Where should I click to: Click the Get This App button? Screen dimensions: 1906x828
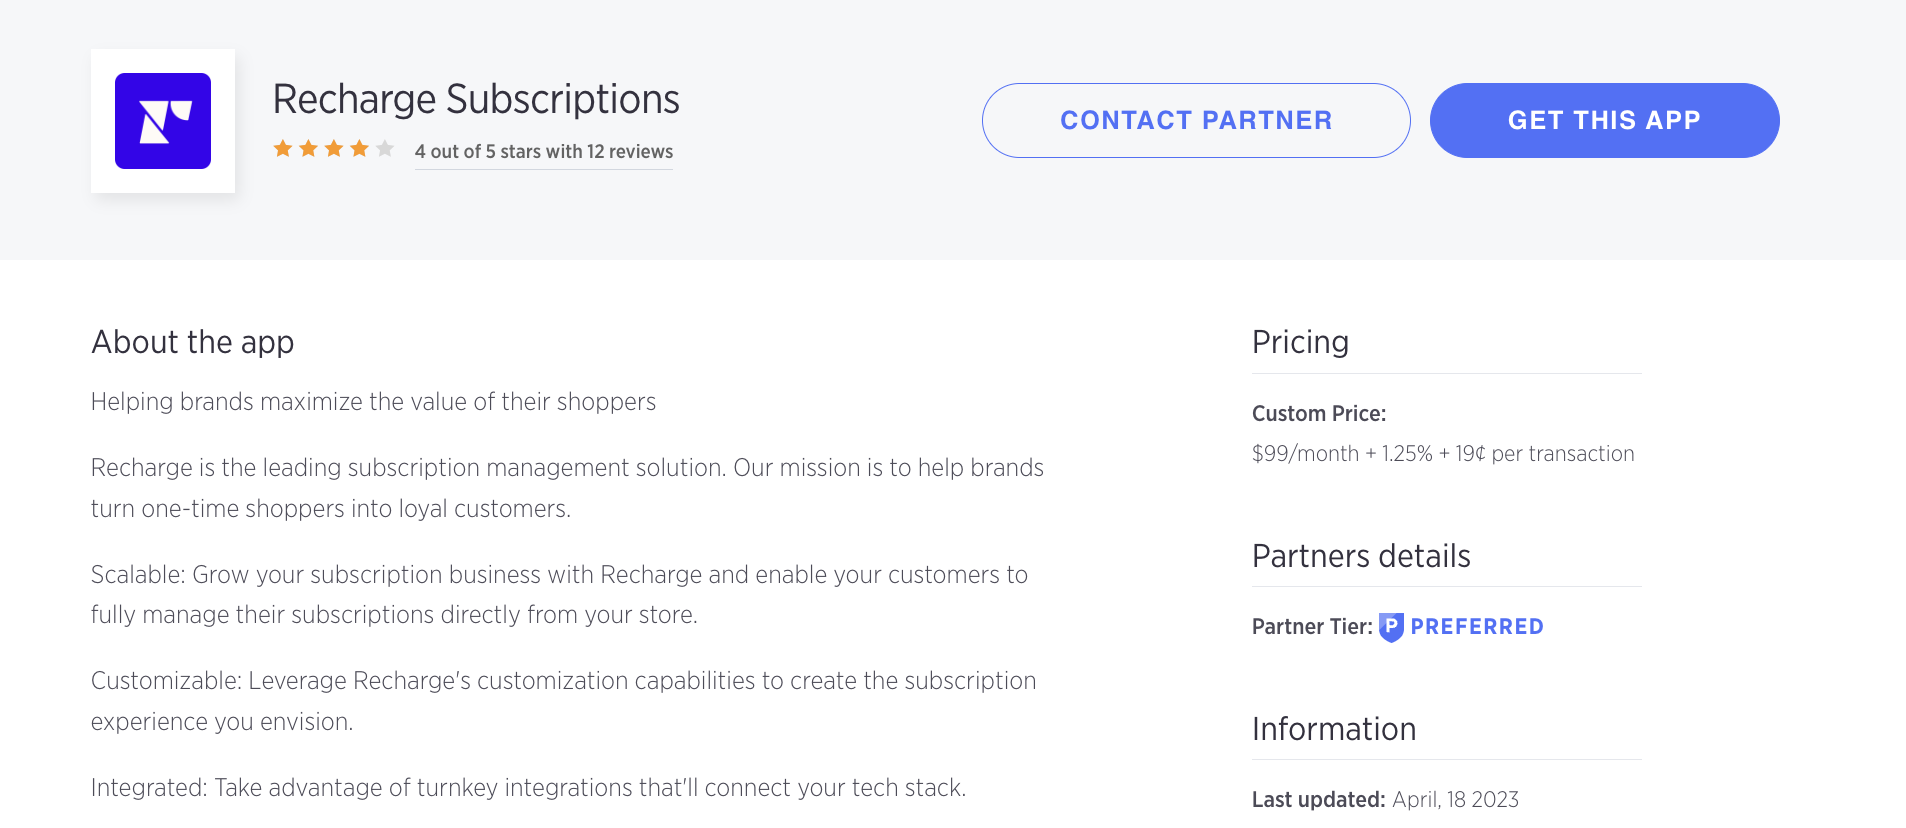[x=1604, y=120]
